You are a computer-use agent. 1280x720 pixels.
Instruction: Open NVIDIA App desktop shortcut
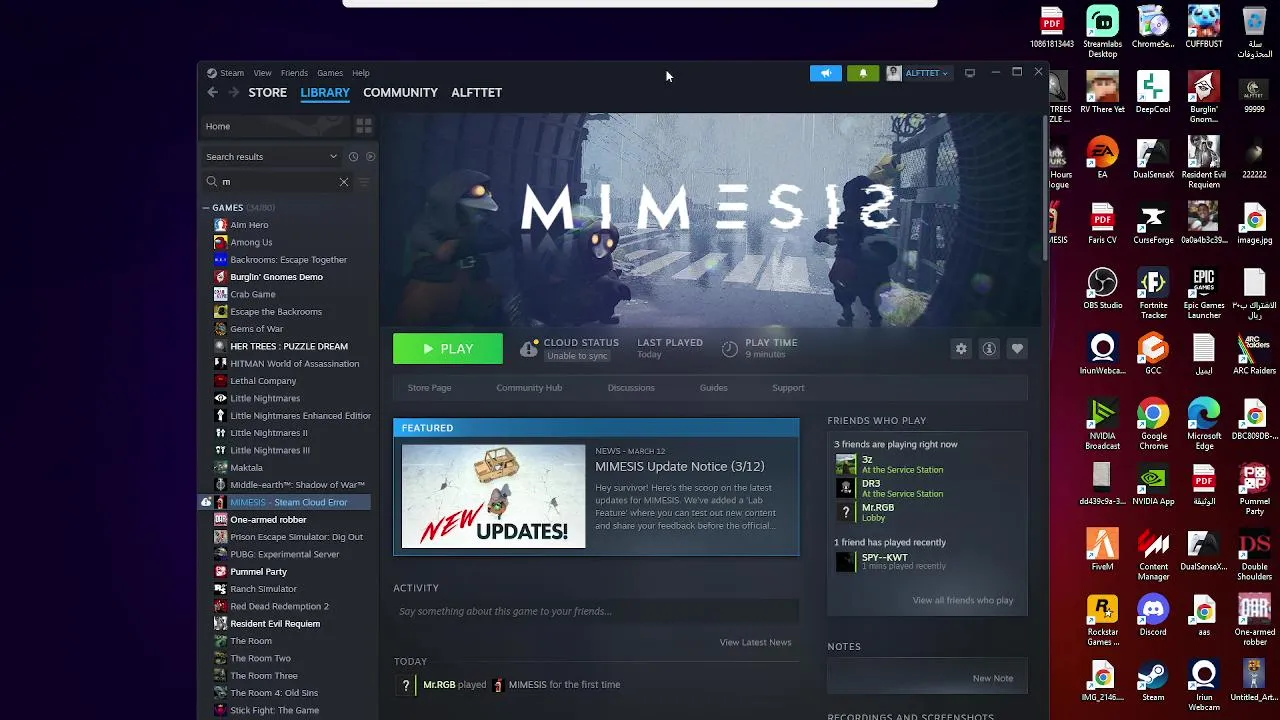tap(1153, 485)
